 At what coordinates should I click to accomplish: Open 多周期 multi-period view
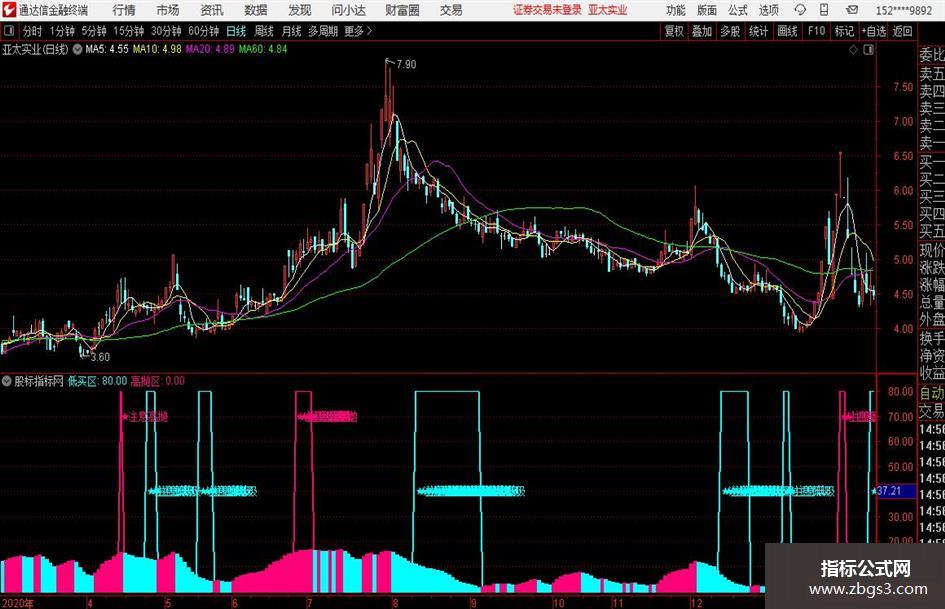pyautogui.click(x=323, y=31)
